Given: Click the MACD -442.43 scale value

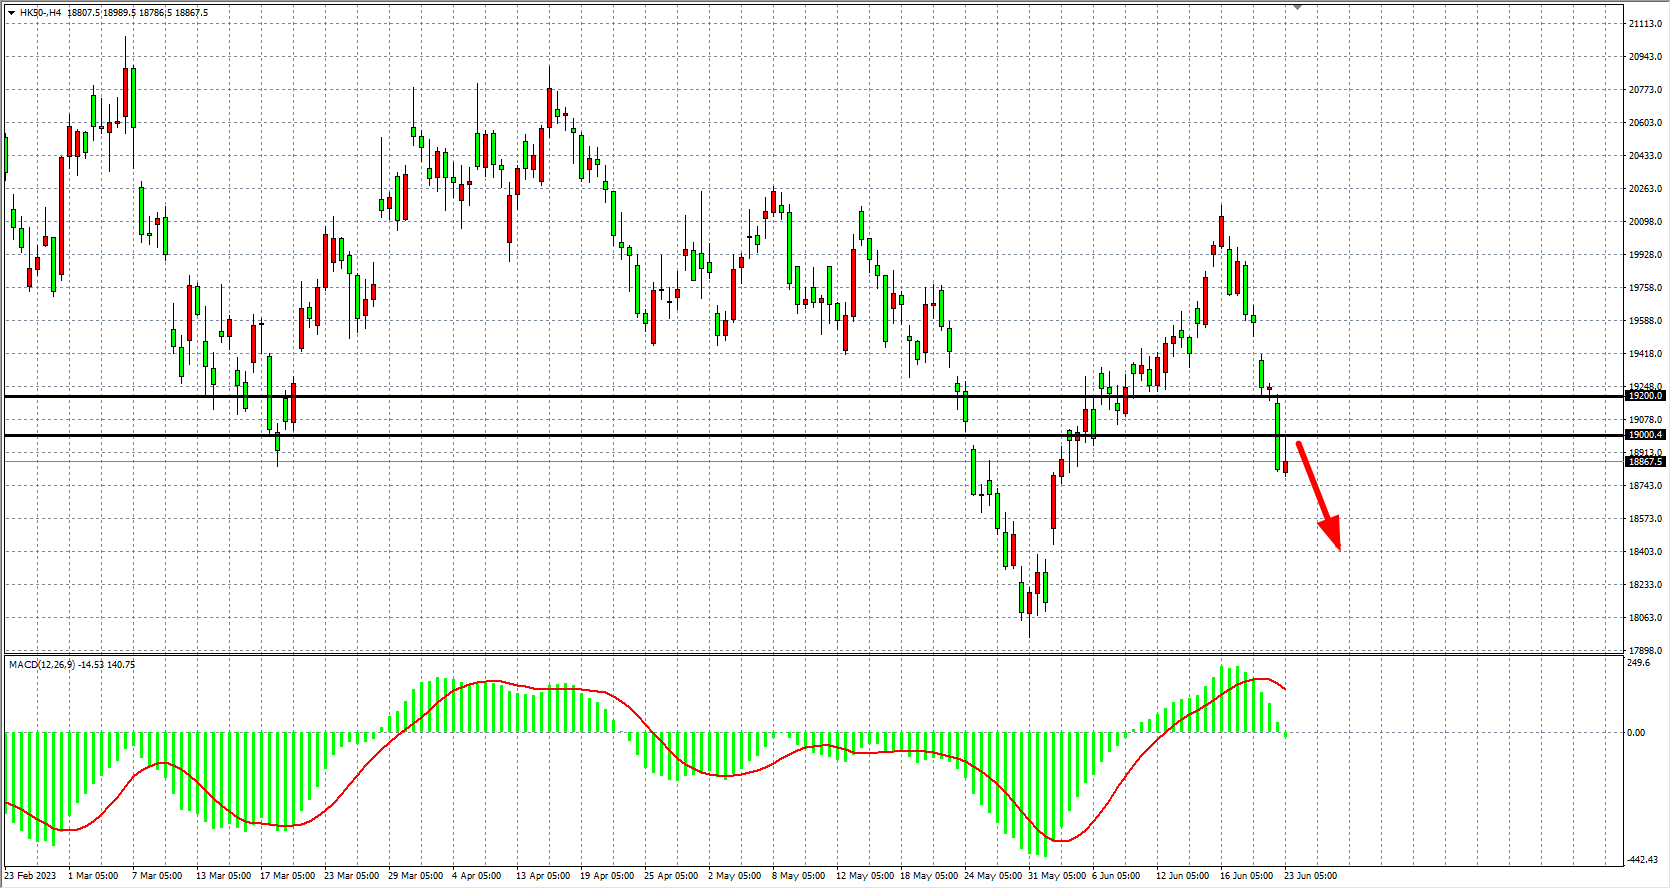Looking at the screenshot, I should coord(1643,860).
